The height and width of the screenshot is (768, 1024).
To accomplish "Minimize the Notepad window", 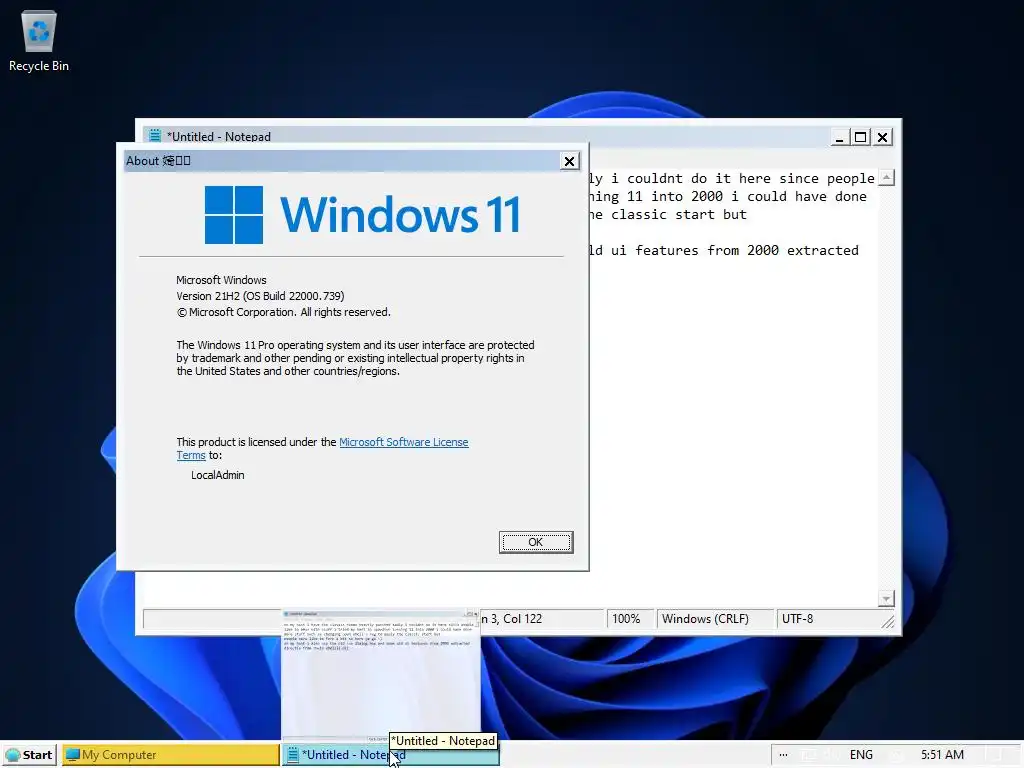I will point(840,137).
